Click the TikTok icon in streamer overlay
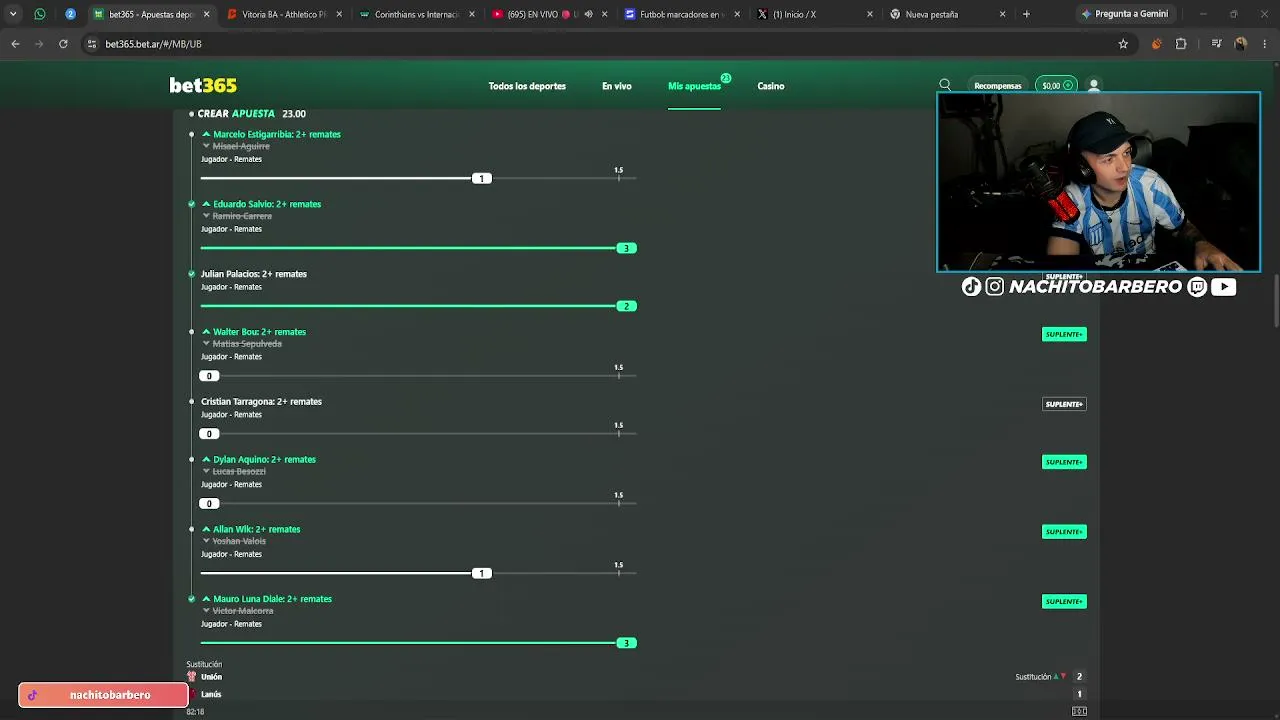 [x=971, y=287]
